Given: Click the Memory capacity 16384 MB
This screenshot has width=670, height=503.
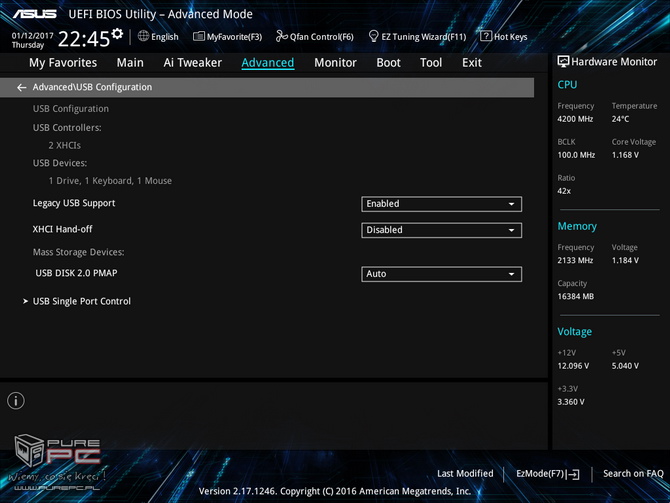Looking at the screenshot, I should (x=576, y=296).
